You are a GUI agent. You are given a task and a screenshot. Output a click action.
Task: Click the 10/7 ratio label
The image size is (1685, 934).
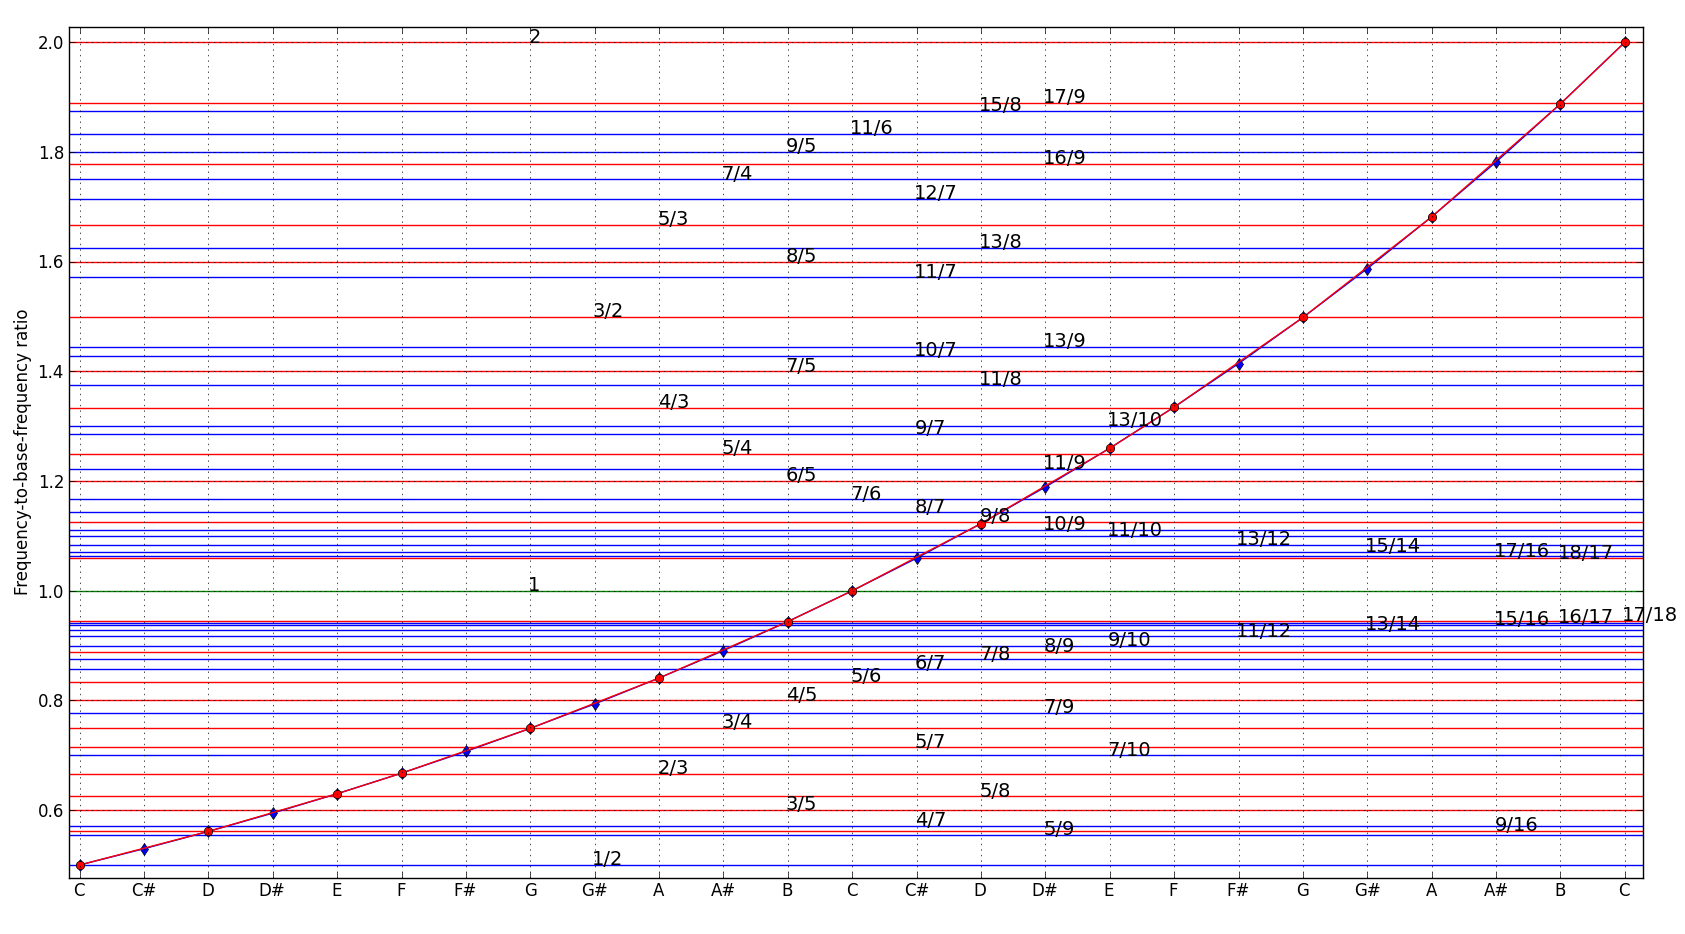pyautogui.click(x=935, y=350)
